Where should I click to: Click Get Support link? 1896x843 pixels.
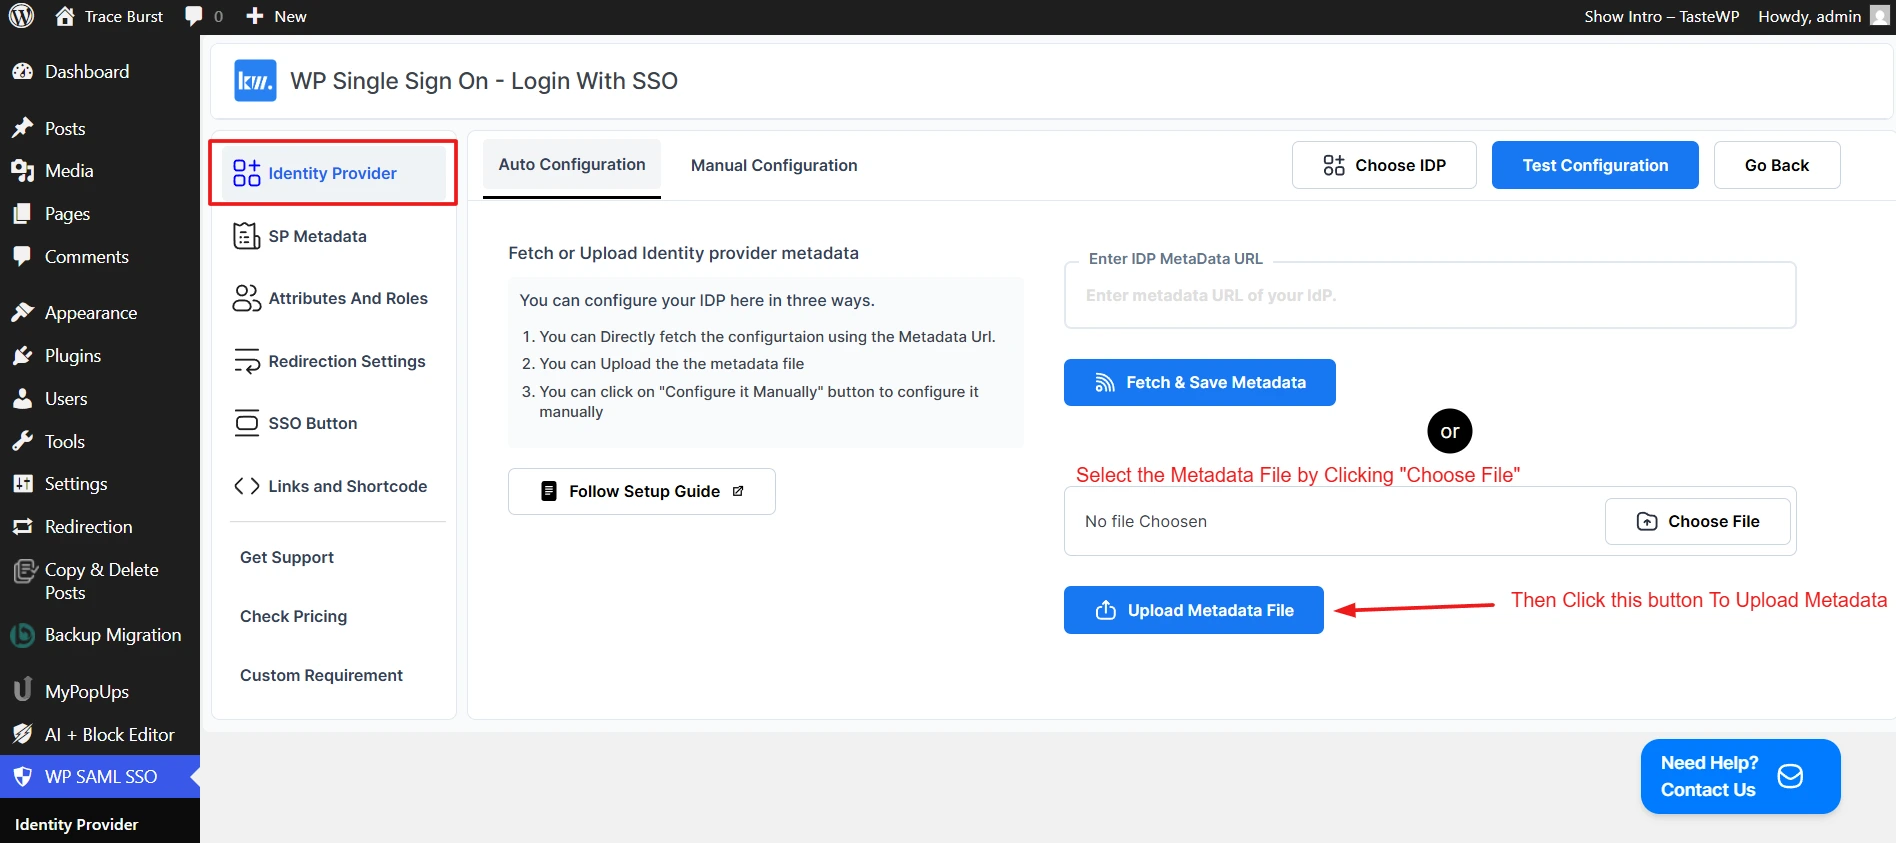click(287, 557)
